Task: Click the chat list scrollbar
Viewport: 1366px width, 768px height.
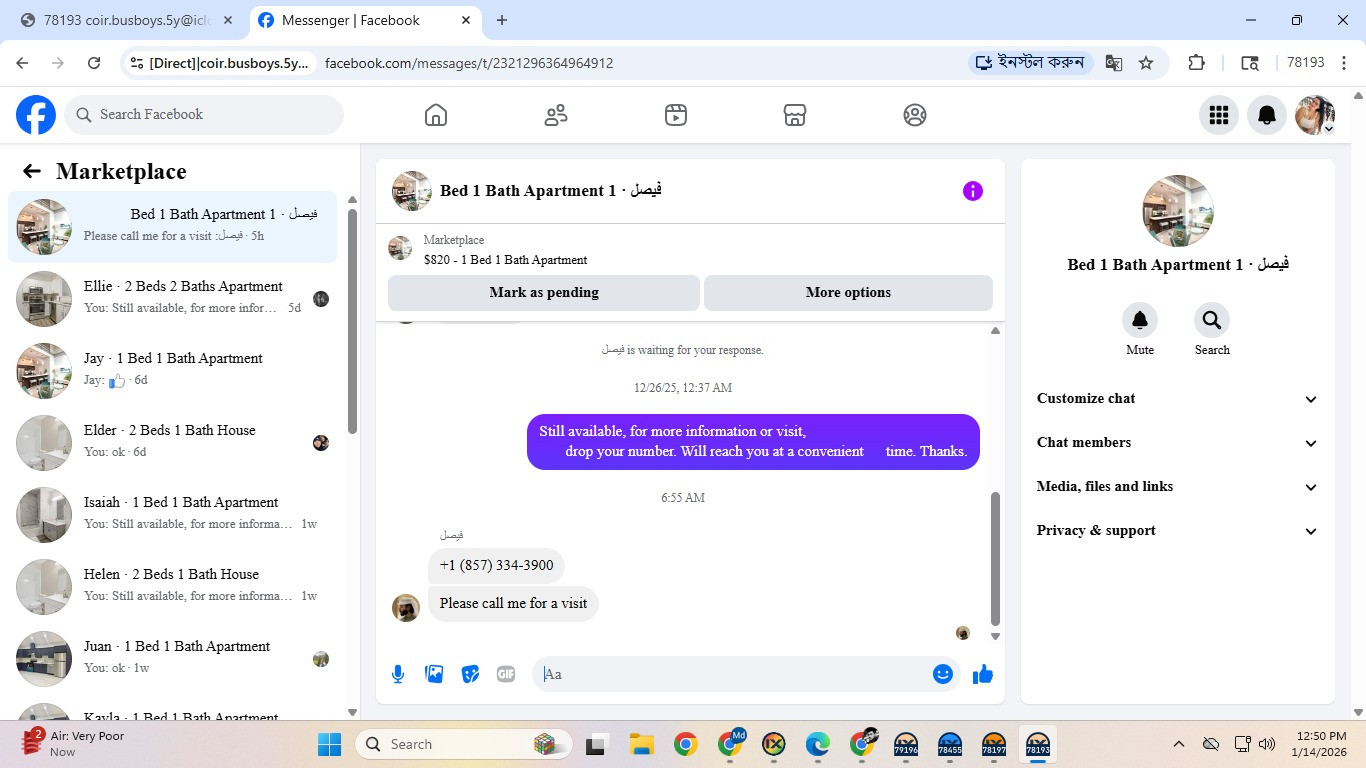Action: pos(352,320)
